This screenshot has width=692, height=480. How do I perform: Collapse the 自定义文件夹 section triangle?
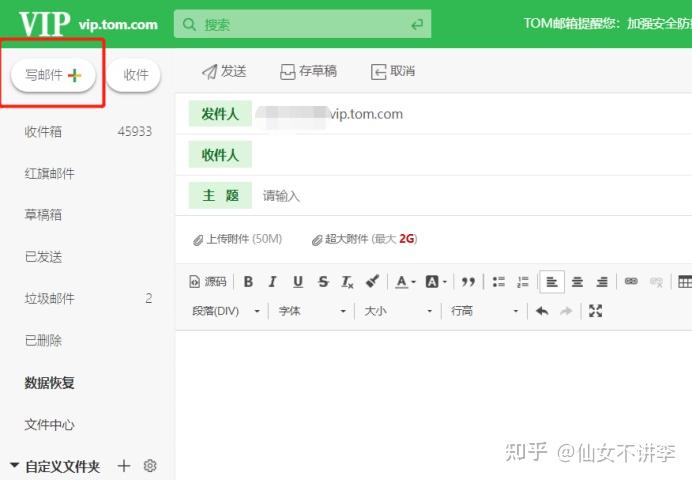tap(14, 465)
